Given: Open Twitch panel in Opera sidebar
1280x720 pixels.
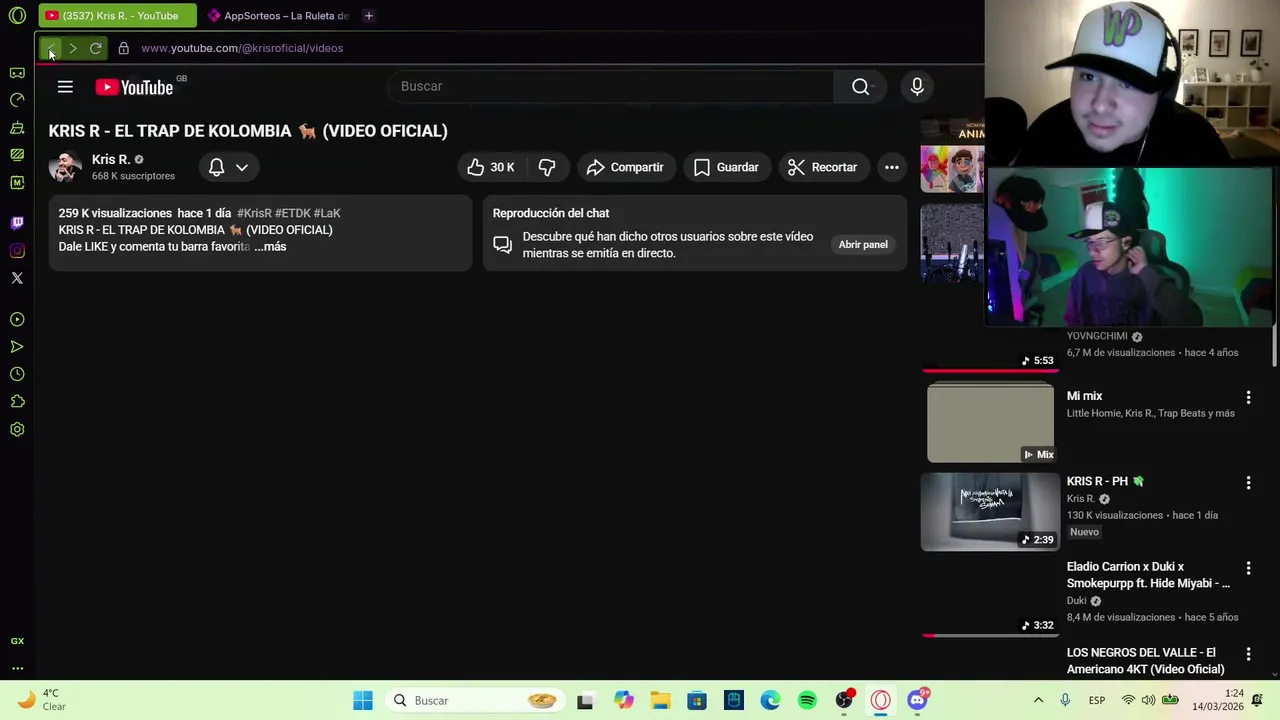Looking at the screenshot, I should pos(17,223).
